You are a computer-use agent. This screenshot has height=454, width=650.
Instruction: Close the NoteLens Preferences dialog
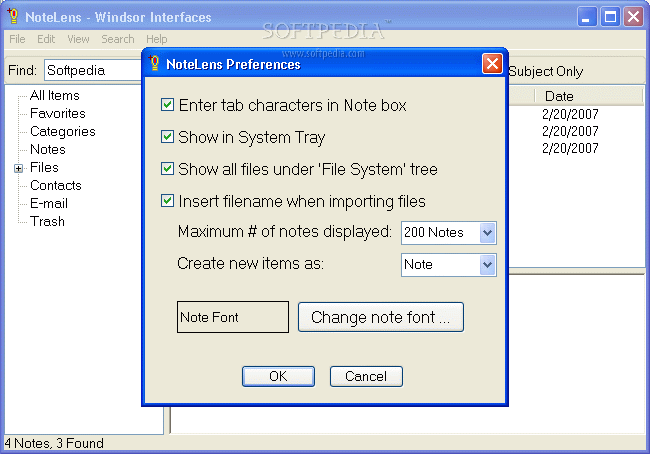coord(492,64)
